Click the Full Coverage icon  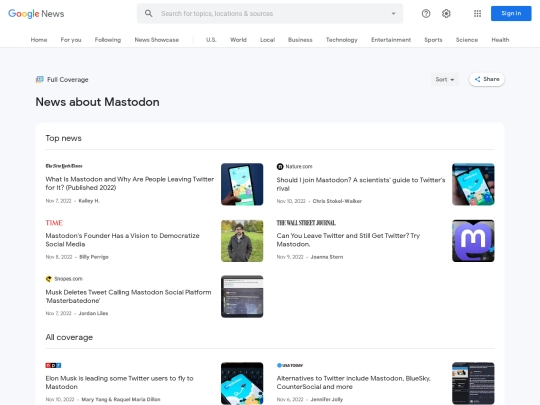[x=40, y=80]
